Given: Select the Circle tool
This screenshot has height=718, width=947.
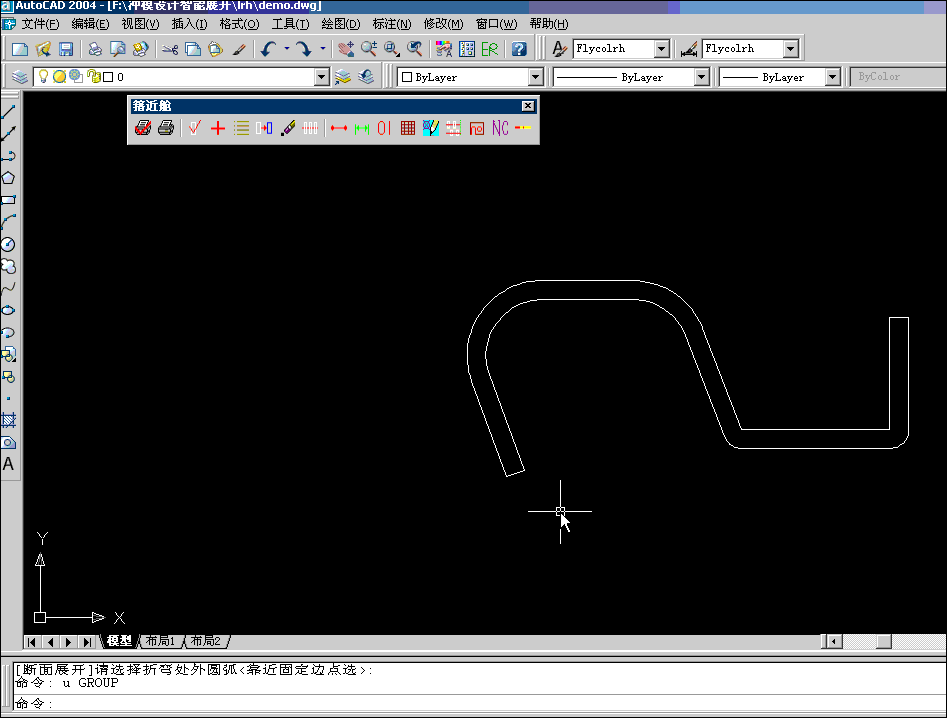Looking at the screenshot, I should click(8, 244).
